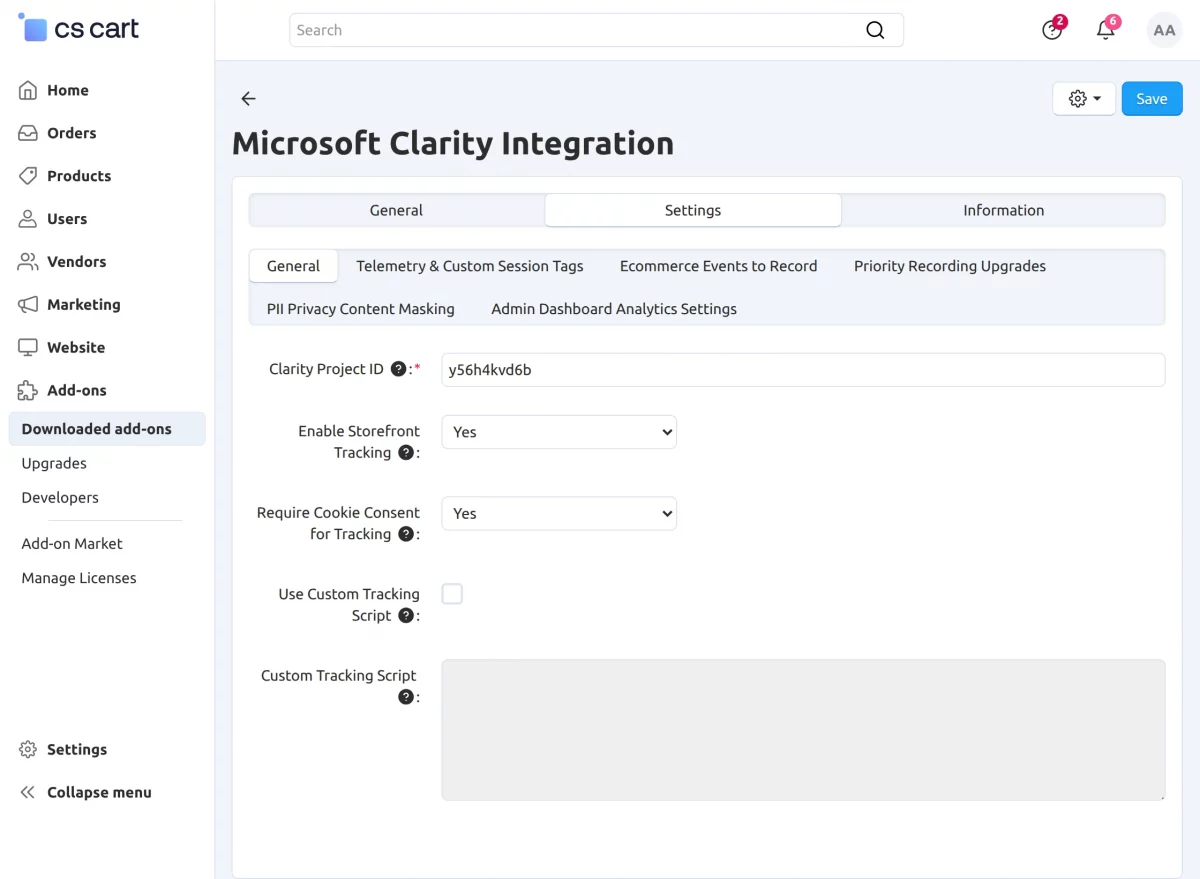Viewport: 1200px width, 879px height.
Task: Click the Vendors people icon
Action: (x=28, y=262)
